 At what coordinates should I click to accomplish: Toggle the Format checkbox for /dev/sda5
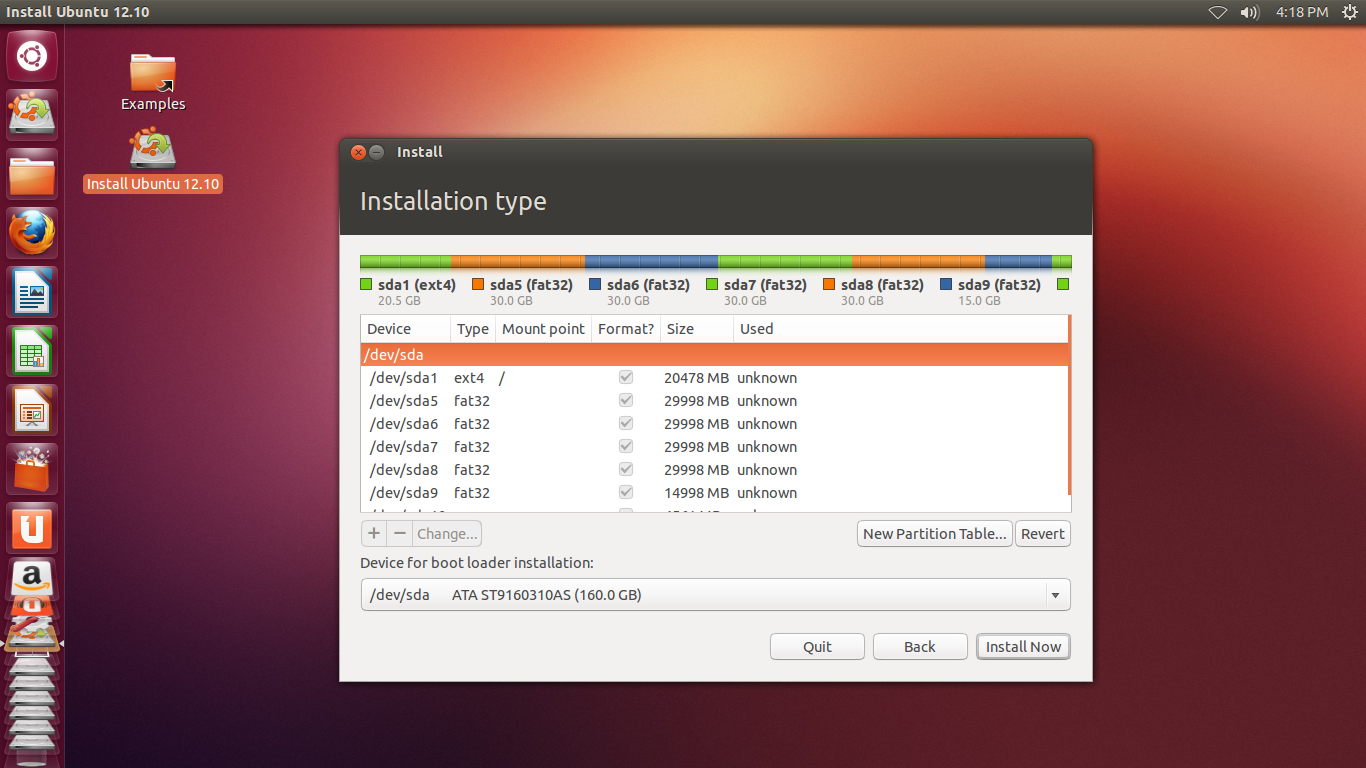click(x=626, y=401)
